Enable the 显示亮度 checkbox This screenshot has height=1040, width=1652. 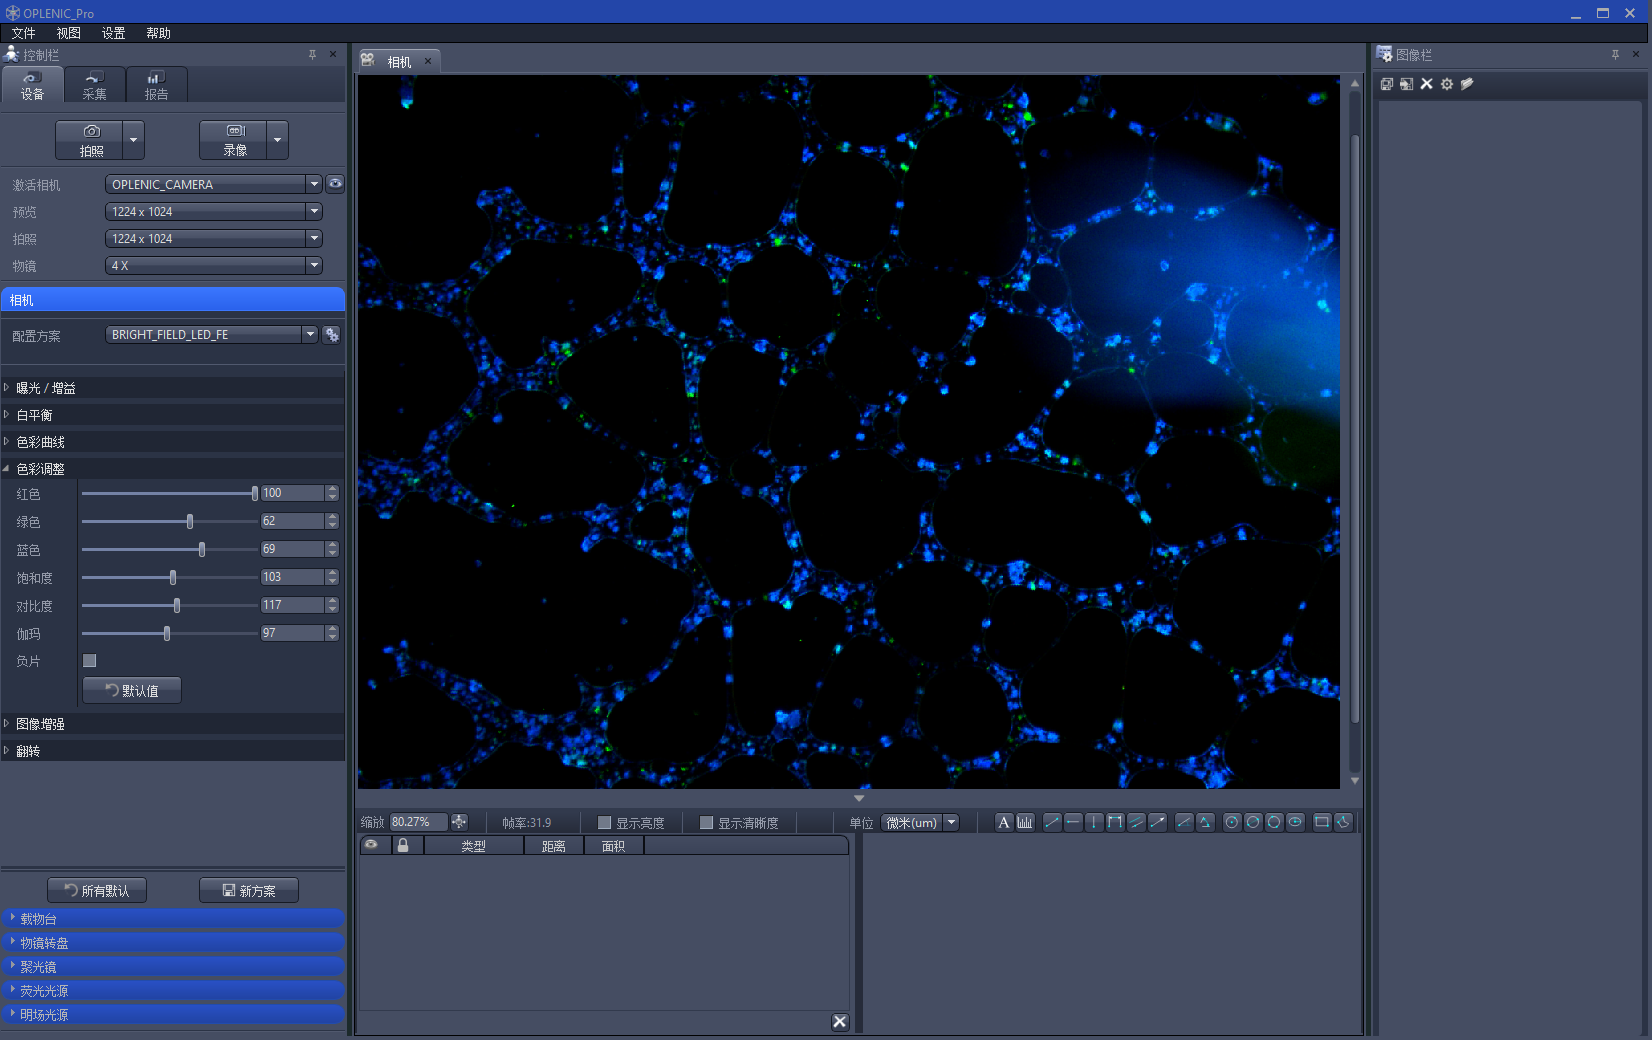[604, 823]
